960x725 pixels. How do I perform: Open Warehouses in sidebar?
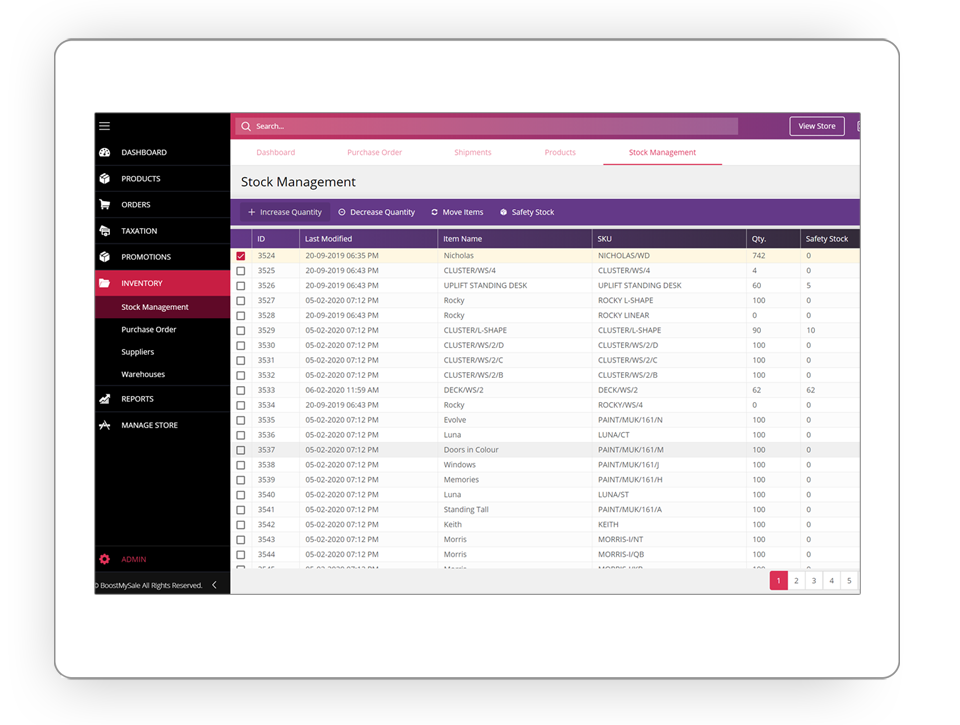143,374
